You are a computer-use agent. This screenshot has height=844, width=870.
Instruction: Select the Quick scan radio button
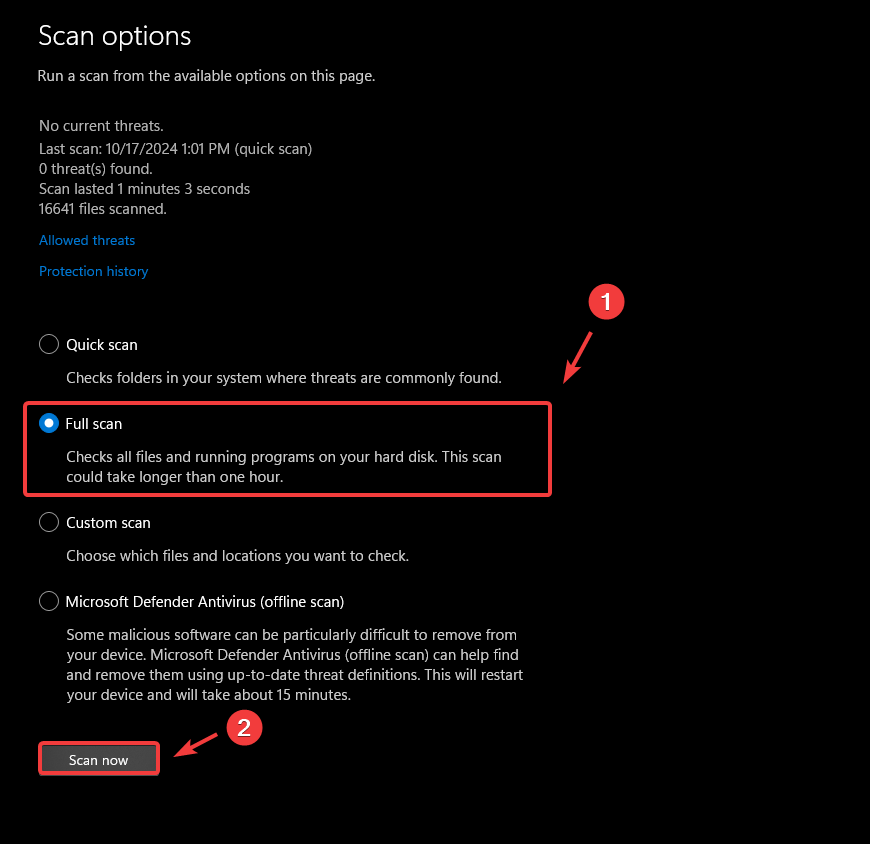(x=49, y=345)
